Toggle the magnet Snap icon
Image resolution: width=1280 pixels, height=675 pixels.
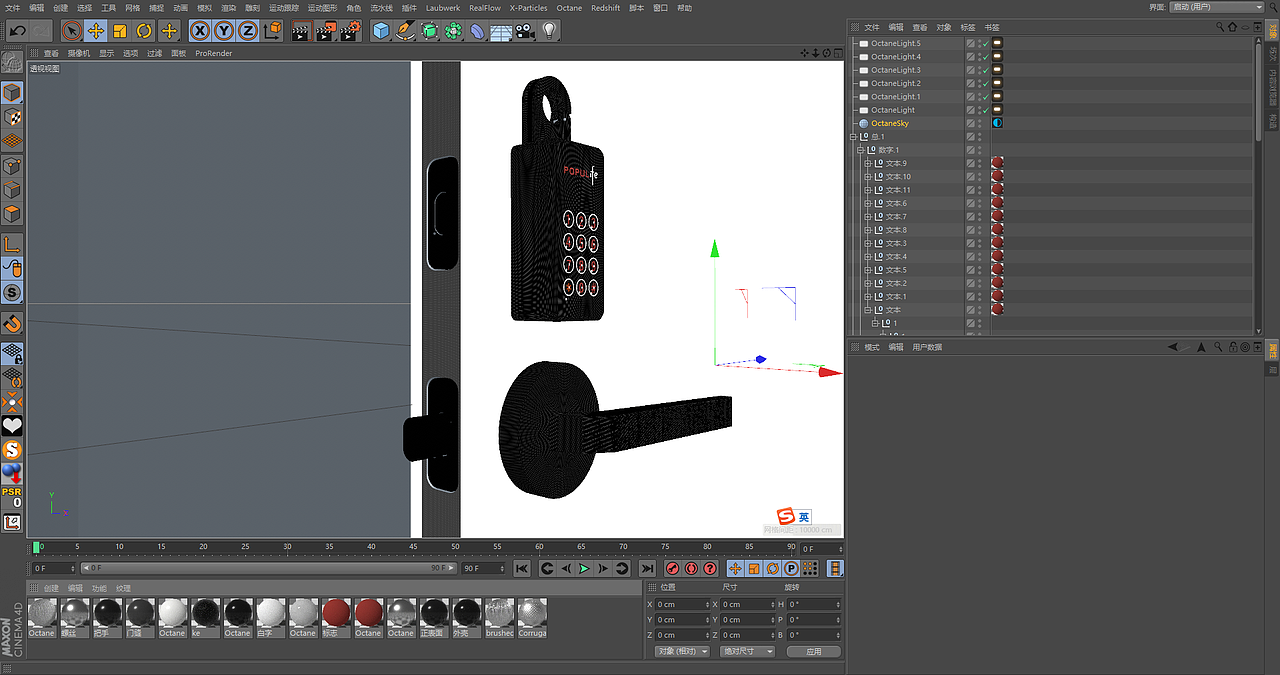click(x=12, y=324)
